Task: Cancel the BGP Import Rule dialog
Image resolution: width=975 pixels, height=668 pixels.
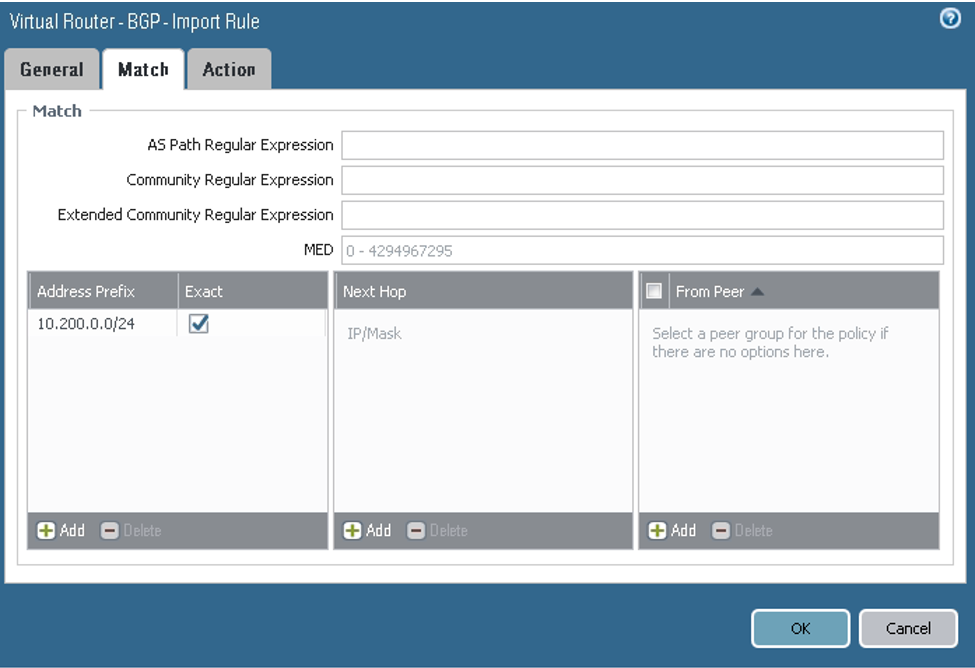Action: [x=907, y=628]
